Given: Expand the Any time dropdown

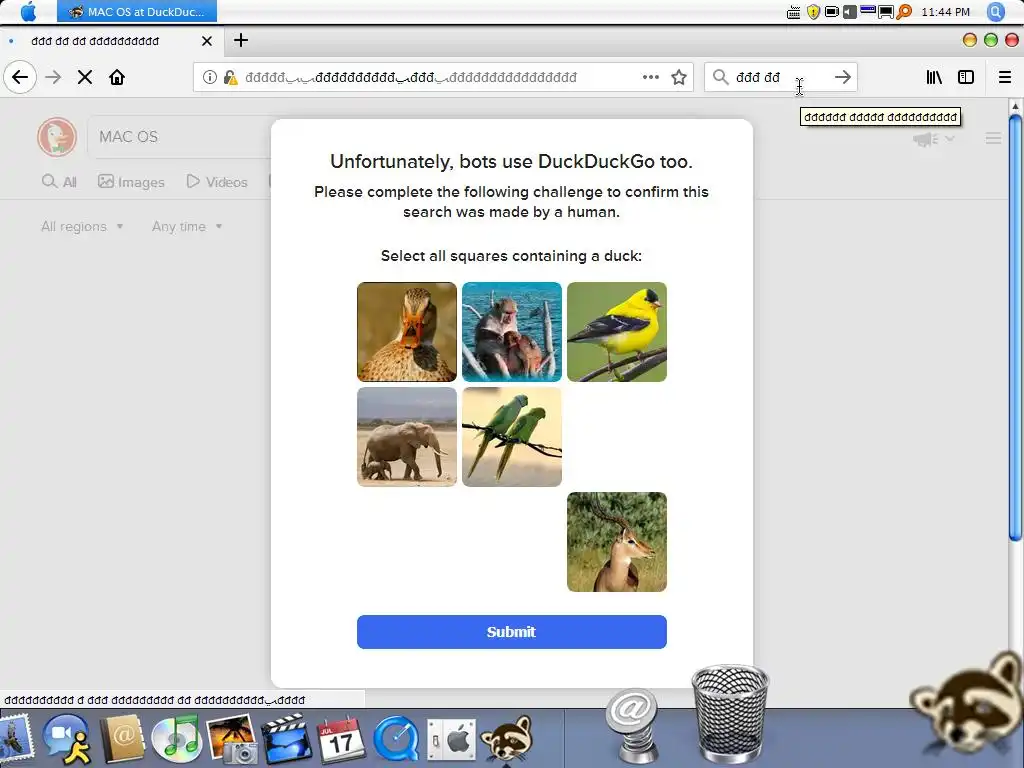Looking at the screenshot, I should [187, 227].
